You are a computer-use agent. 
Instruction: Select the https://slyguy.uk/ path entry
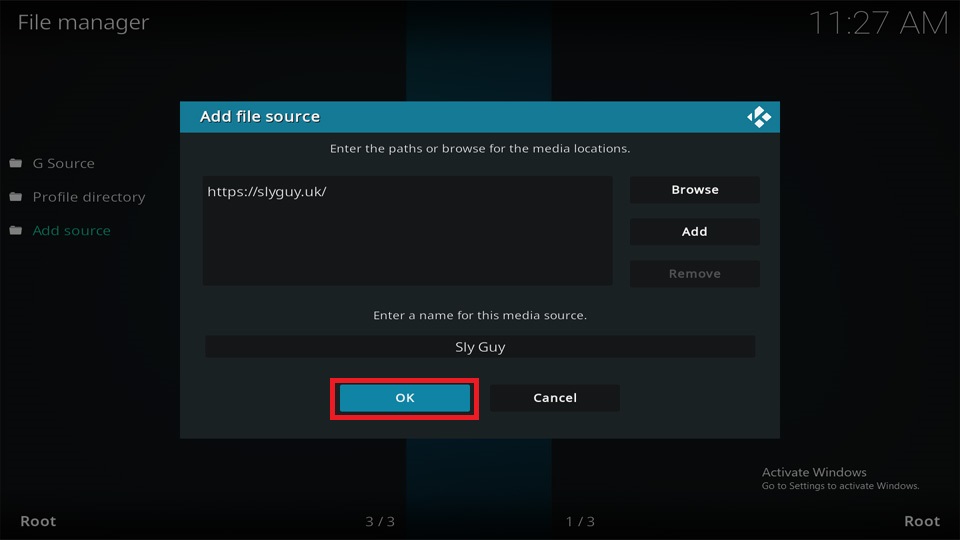point(267,192)
